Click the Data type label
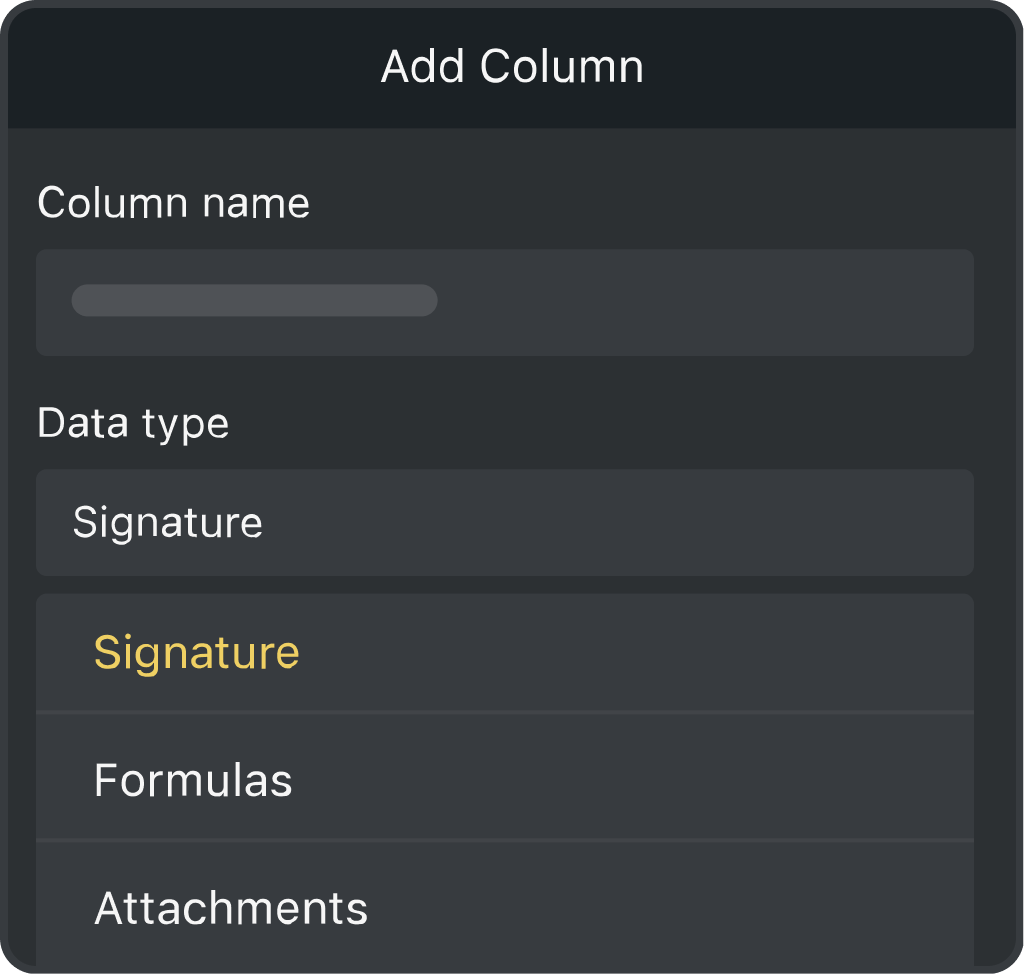1024x974 pixels. [x=133, y=423]
